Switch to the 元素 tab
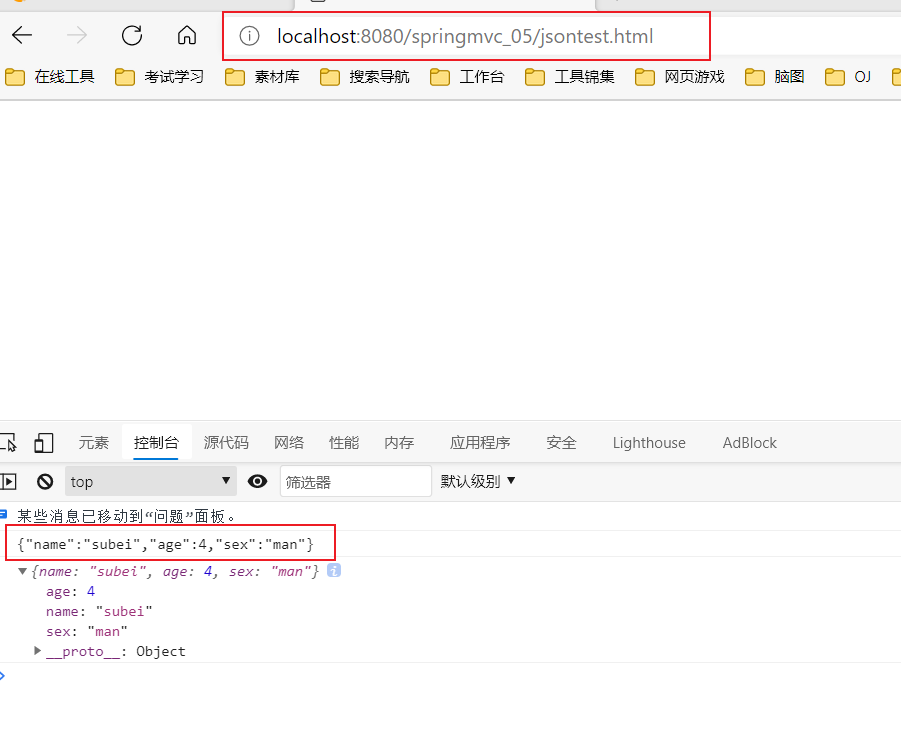This screenshot has height=742, width=901. coord(94,443)
